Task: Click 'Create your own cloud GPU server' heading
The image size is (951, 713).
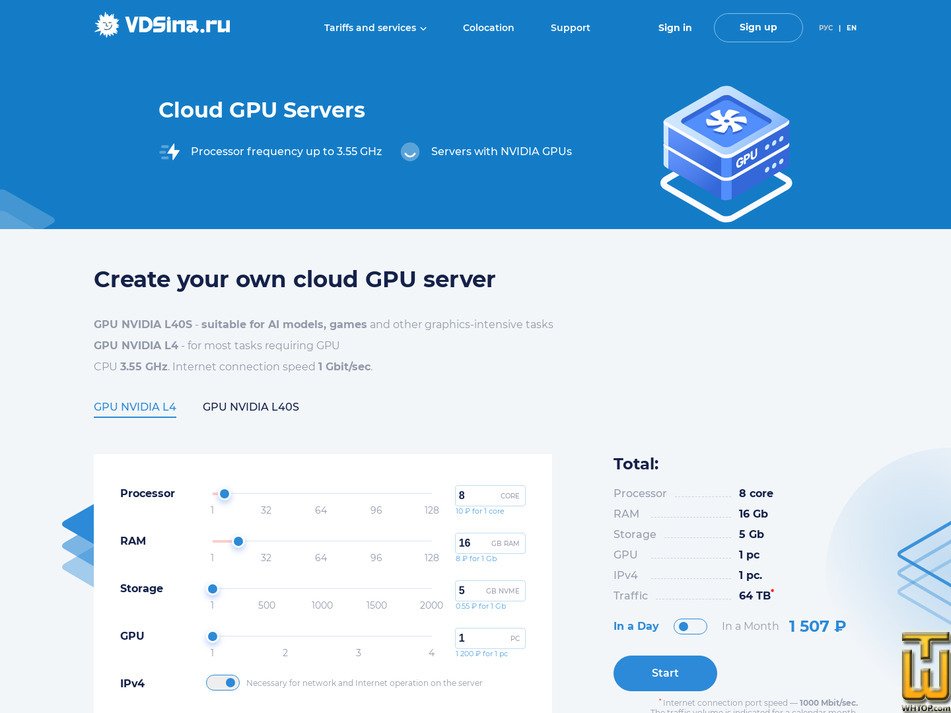Action: (x=294, y=280)
